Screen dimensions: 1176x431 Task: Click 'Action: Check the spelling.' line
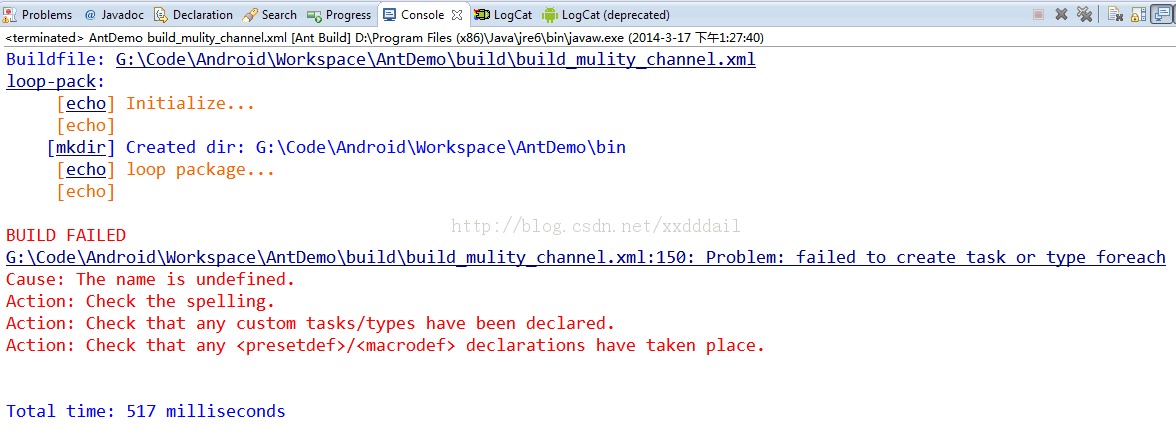tap(141, 301)
